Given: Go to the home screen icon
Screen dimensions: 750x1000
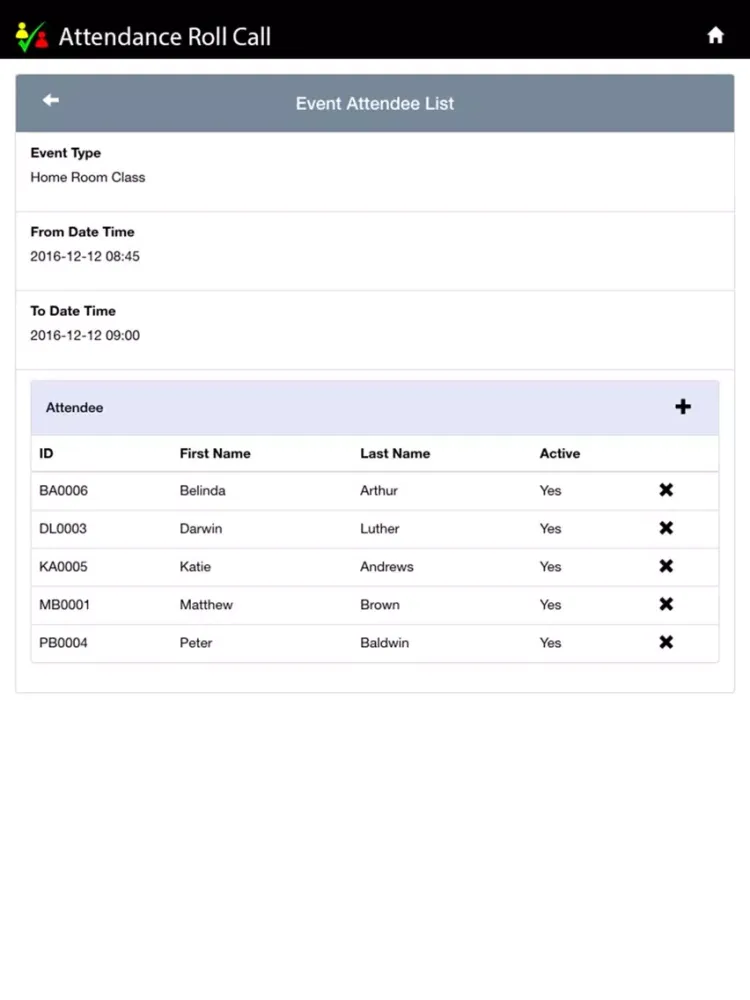Looking at the screenshot, I should (x=715, y=36).
